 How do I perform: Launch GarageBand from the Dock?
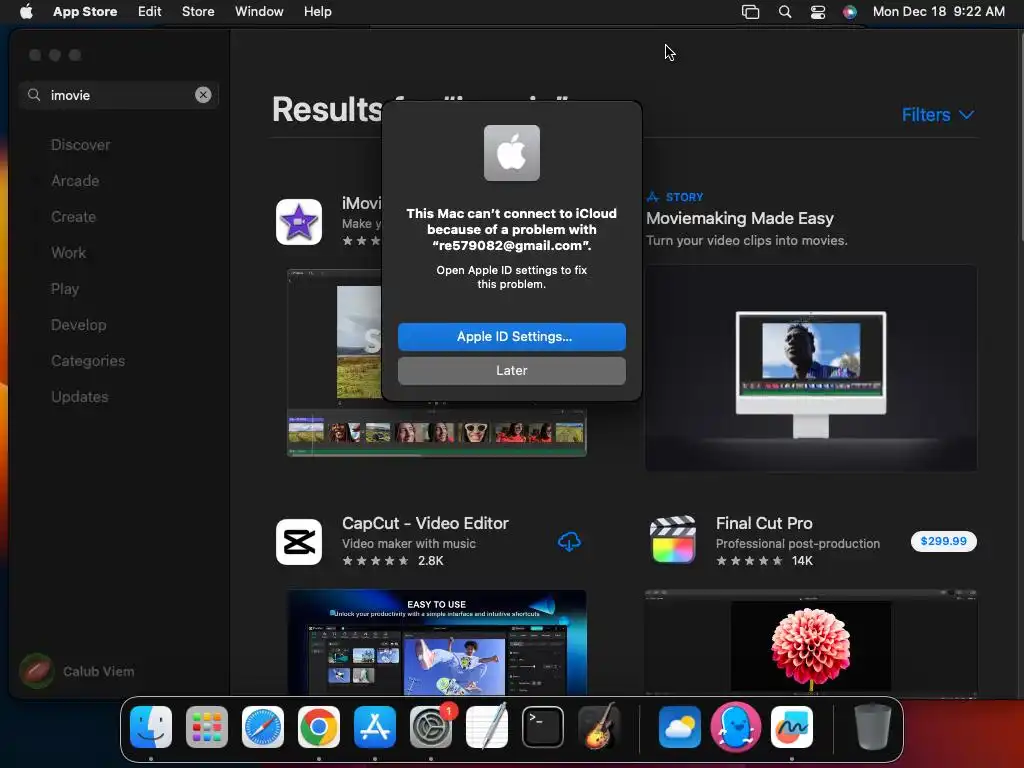pyautogui.click(x=599, y=727)
